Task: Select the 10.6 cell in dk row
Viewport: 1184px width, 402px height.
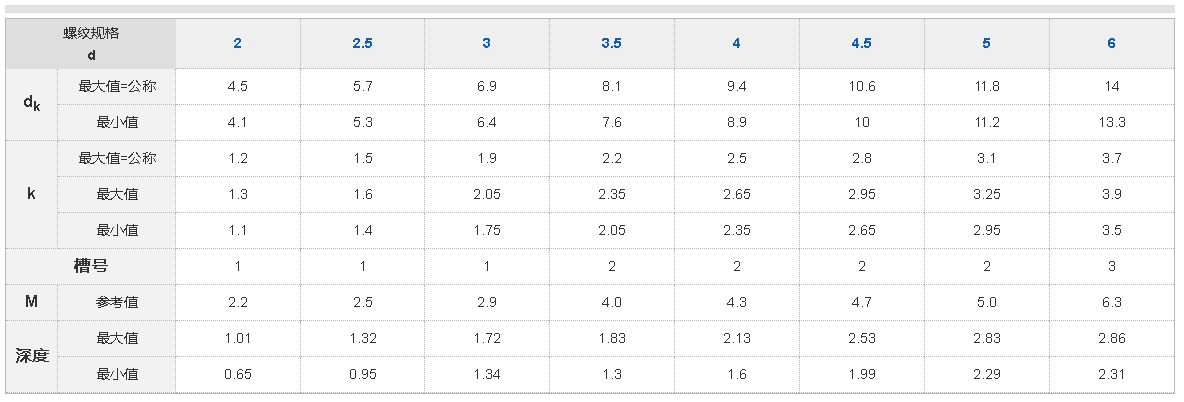Action: click(861, 86)
